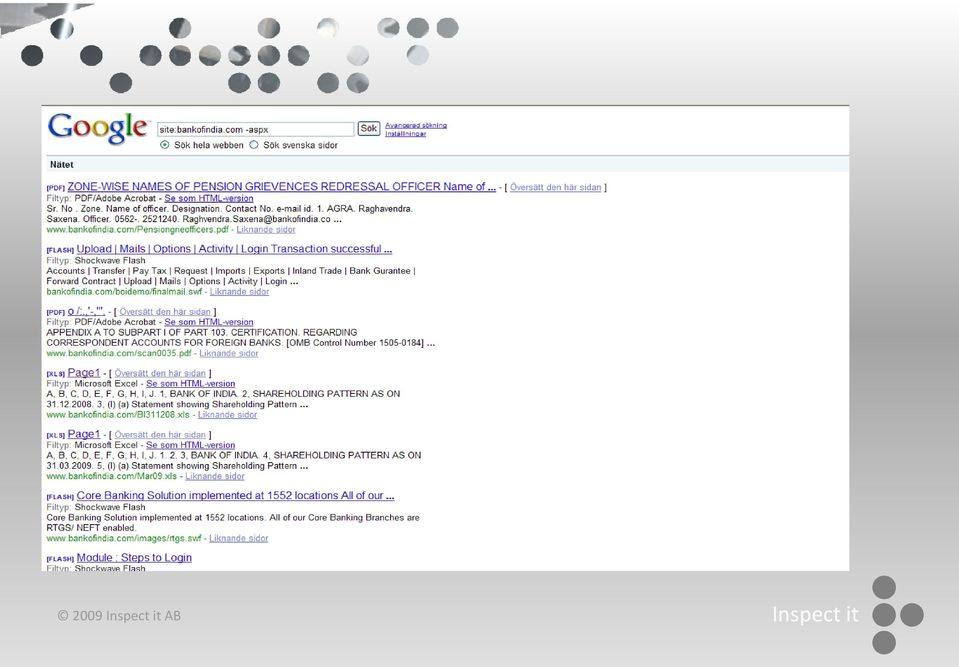Translate the Mar09.xls result via Översätt link
This screenshot has width=959, height=667.
160,435
